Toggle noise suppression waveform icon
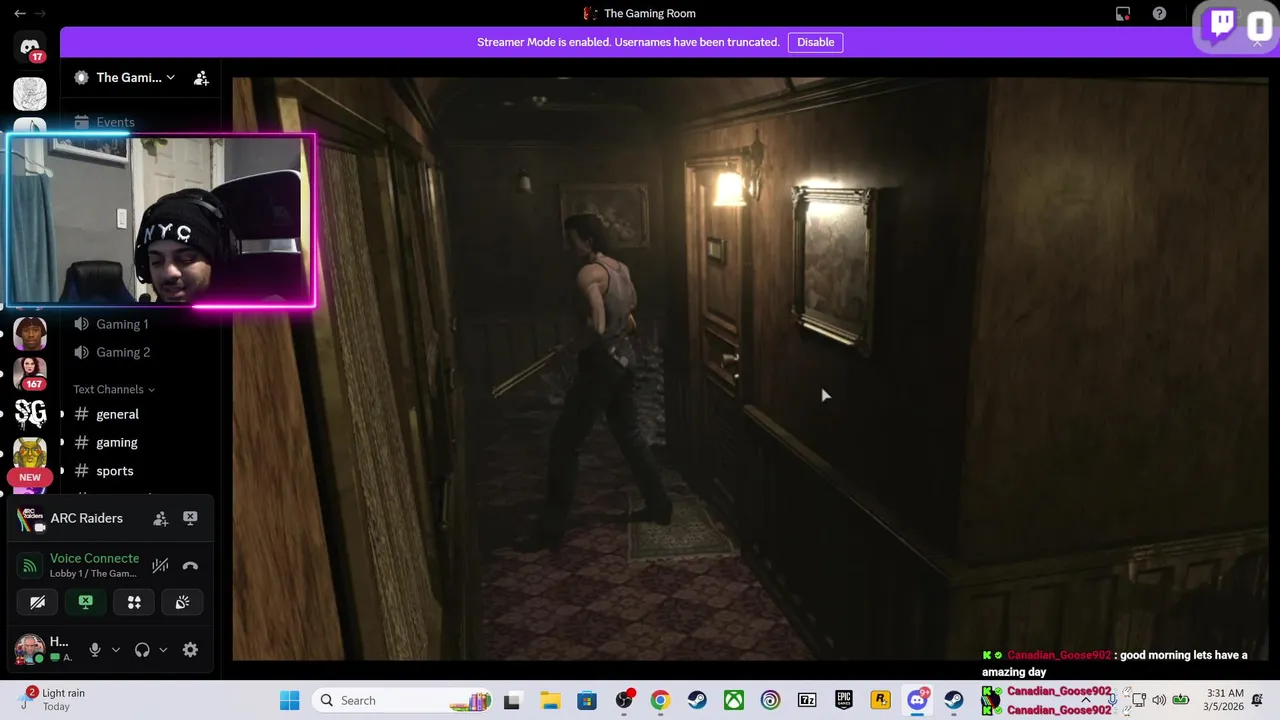 [160, 566]
